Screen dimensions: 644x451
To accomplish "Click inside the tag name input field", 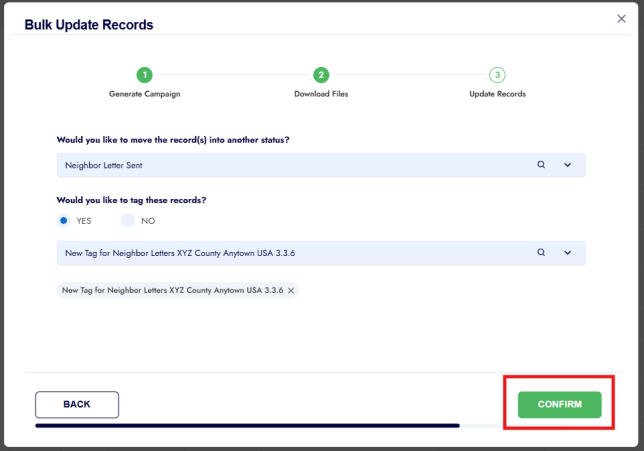I will click(x=290, y=253).
